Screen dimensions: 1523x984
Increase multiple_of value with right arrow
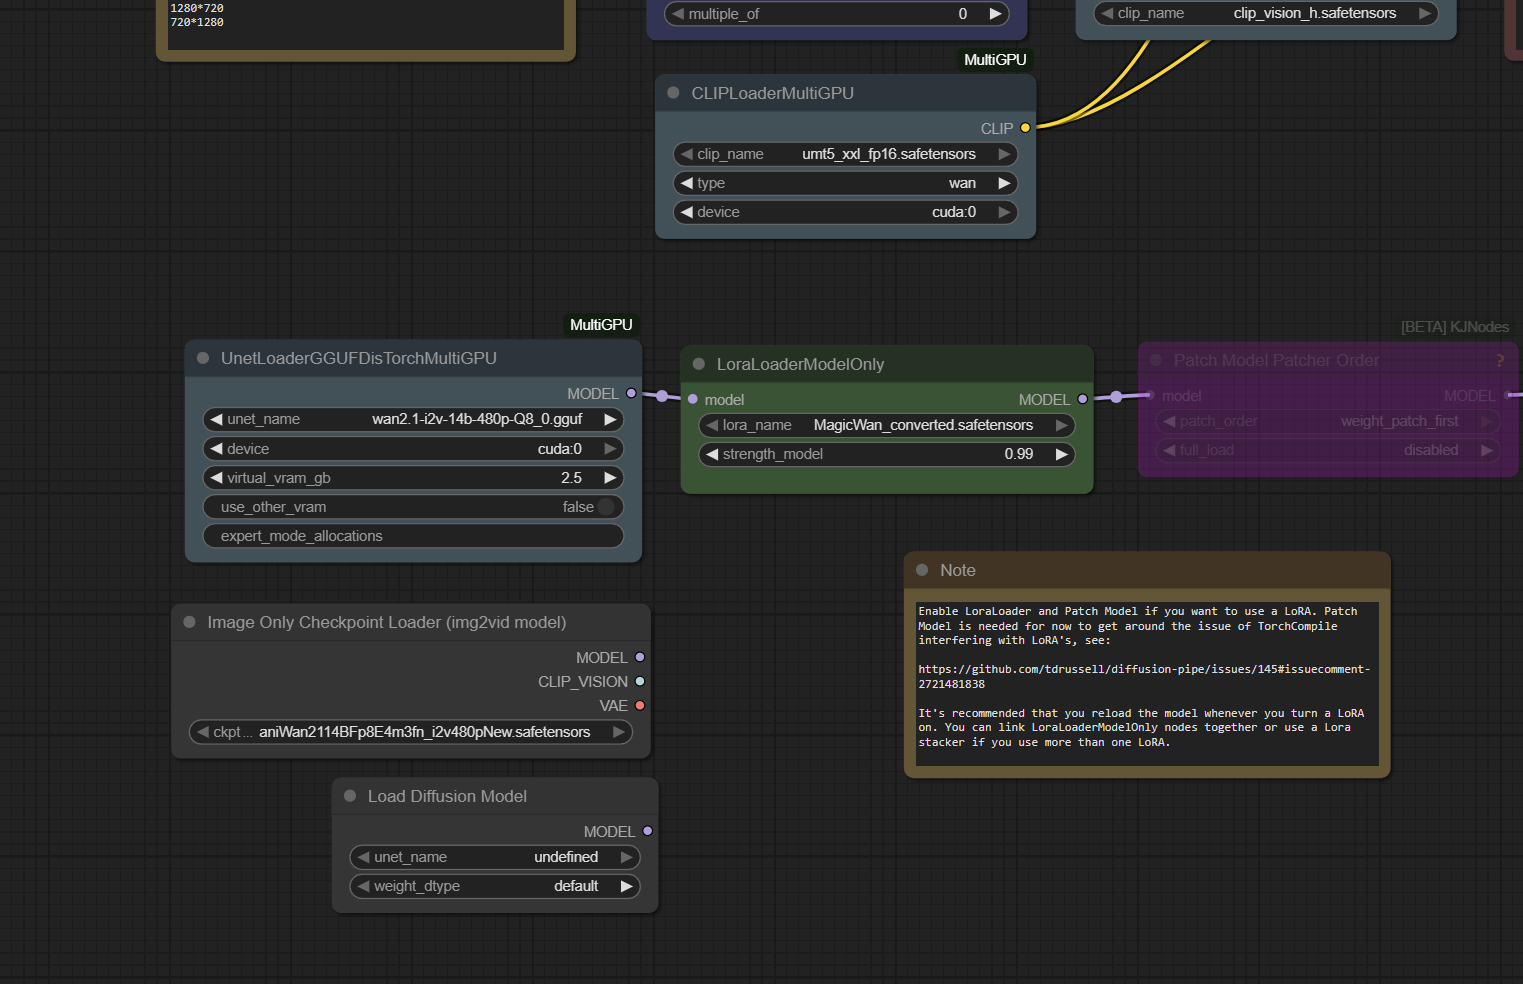click(995, 14)
